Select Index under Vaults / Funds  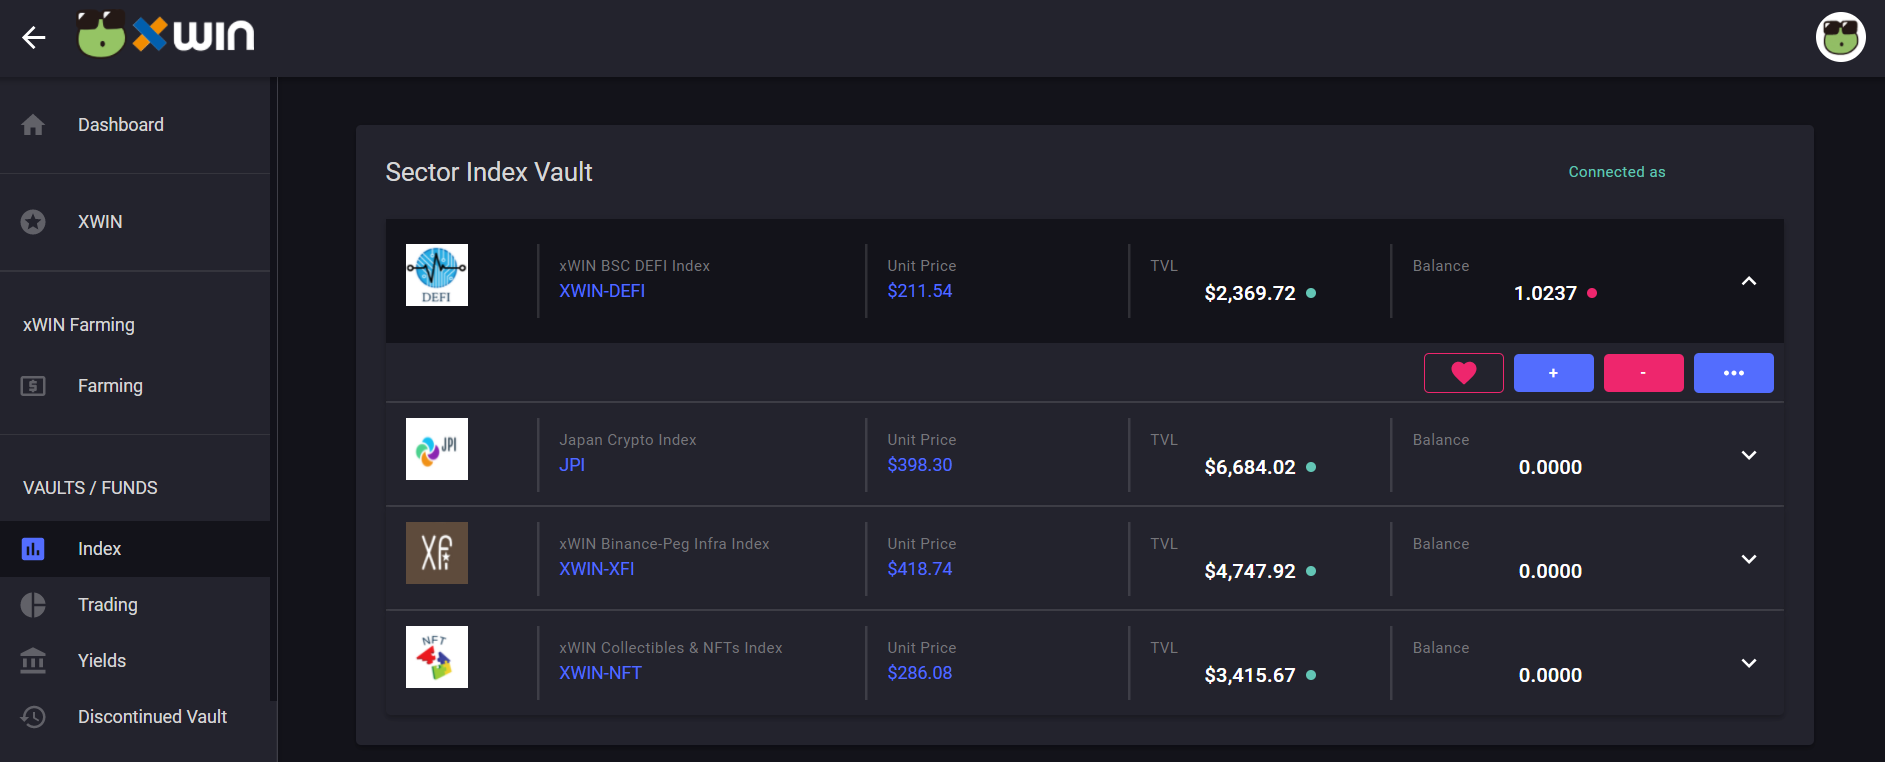(135, 549)
